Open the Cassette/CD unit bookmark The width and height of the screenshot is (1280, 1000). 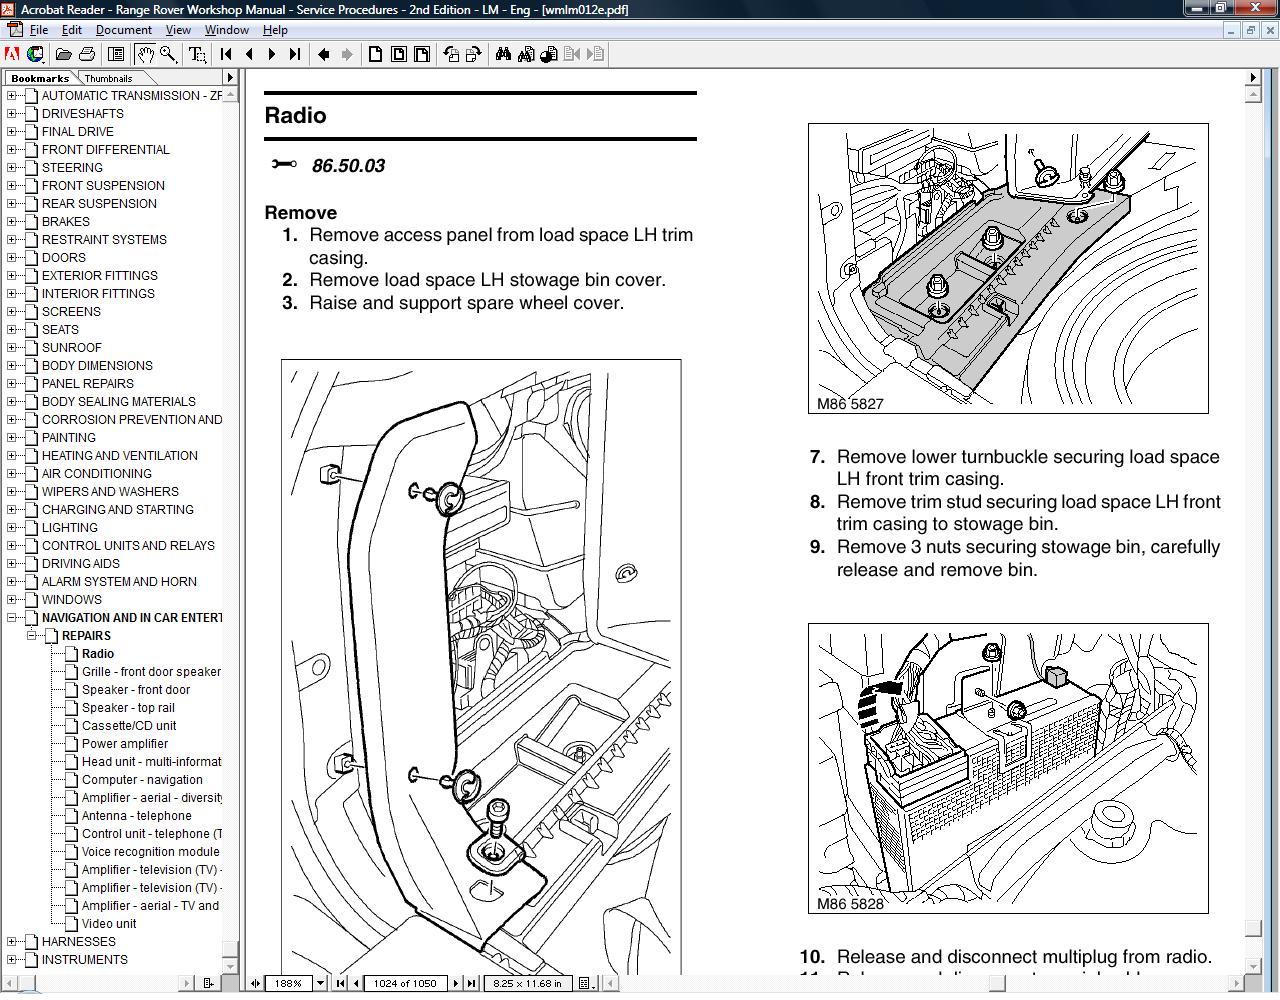tap(129, 726)
